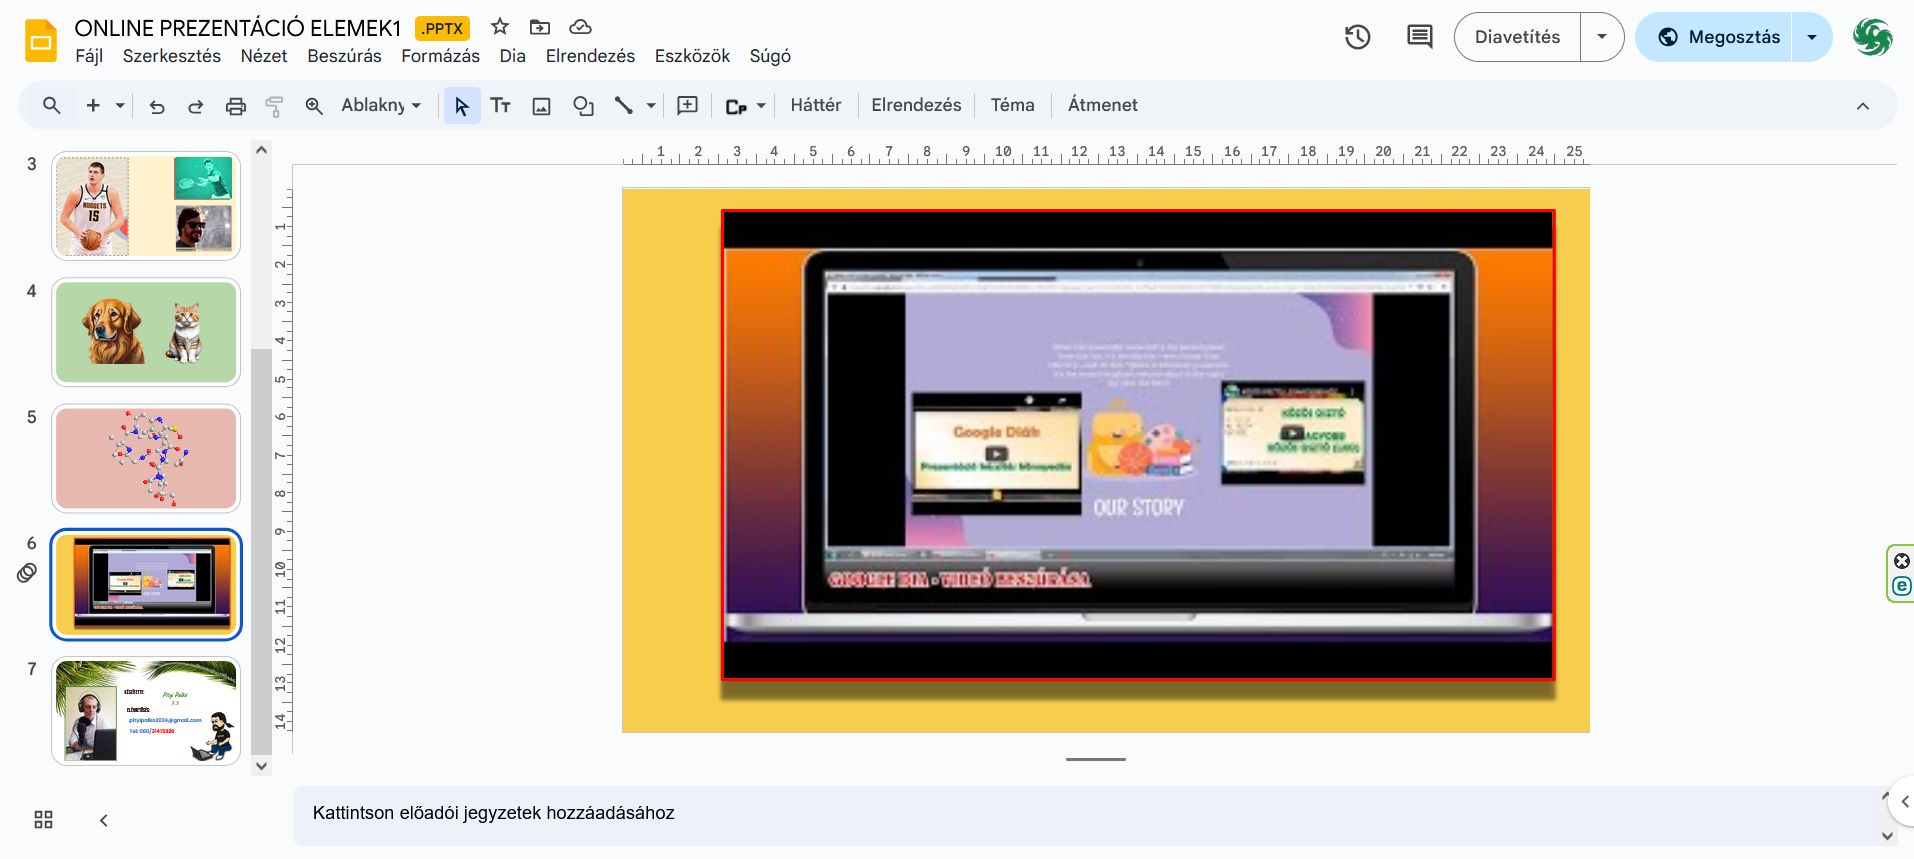This screenshot has height=859, width=1914.
Task: Click the .PPTX format badge
Action: coord(442,28)
